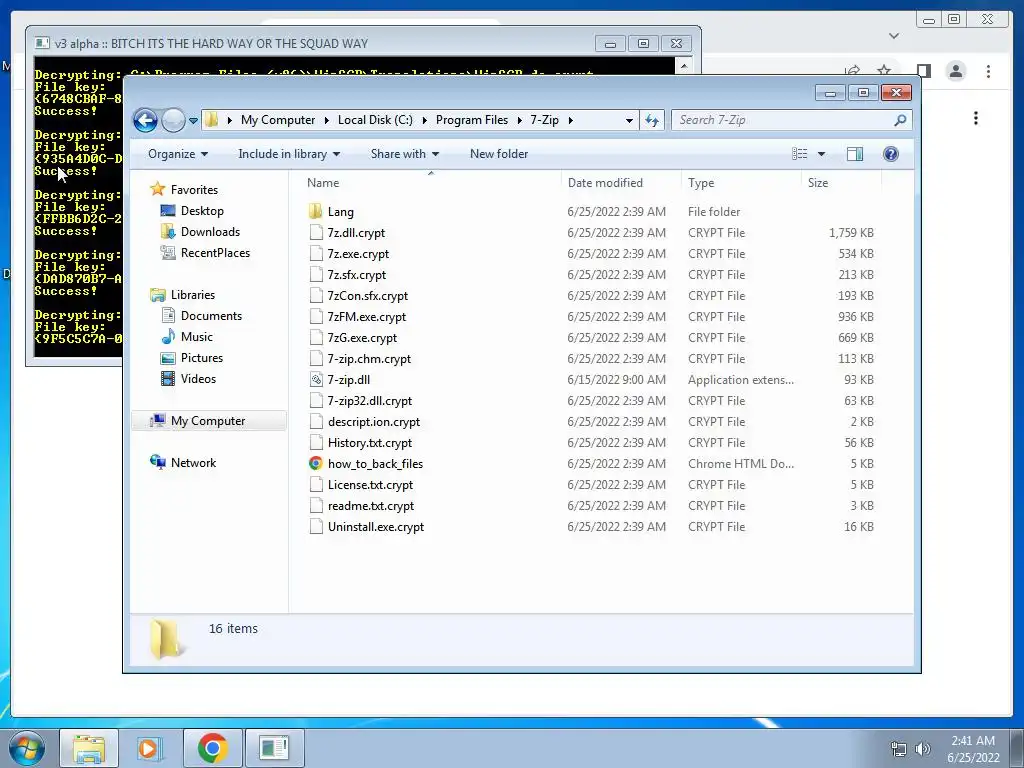Select the descript.ion.crypt file name
Image resolution: width=1024 pixels, height=768 pixels.
point(374,422)
